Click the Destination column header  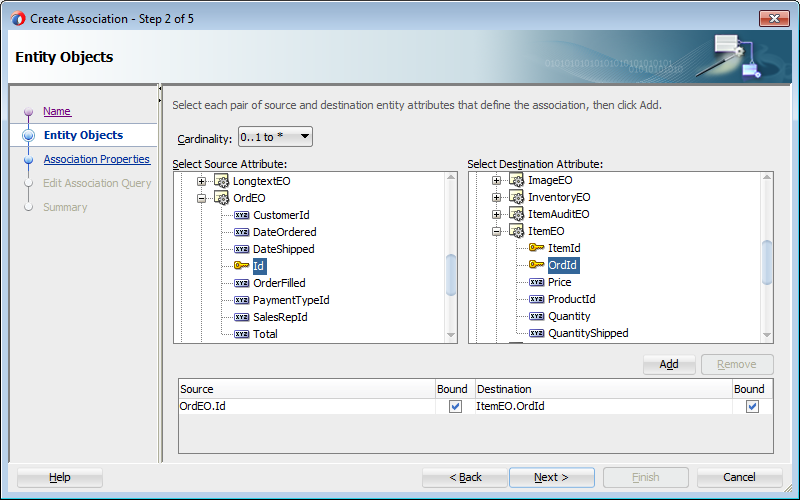(604, 389)
